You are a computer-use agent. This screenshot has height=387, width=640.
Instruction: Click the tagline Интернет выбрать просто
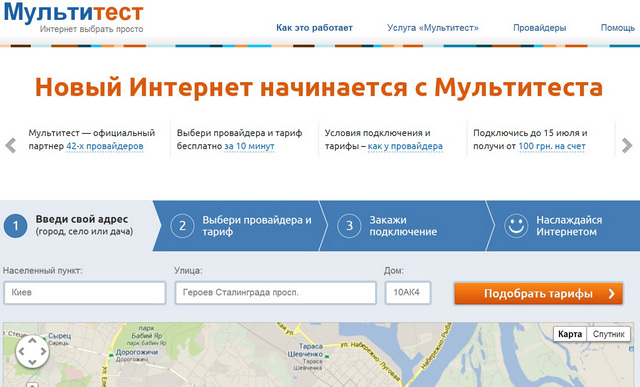(91, 29)
